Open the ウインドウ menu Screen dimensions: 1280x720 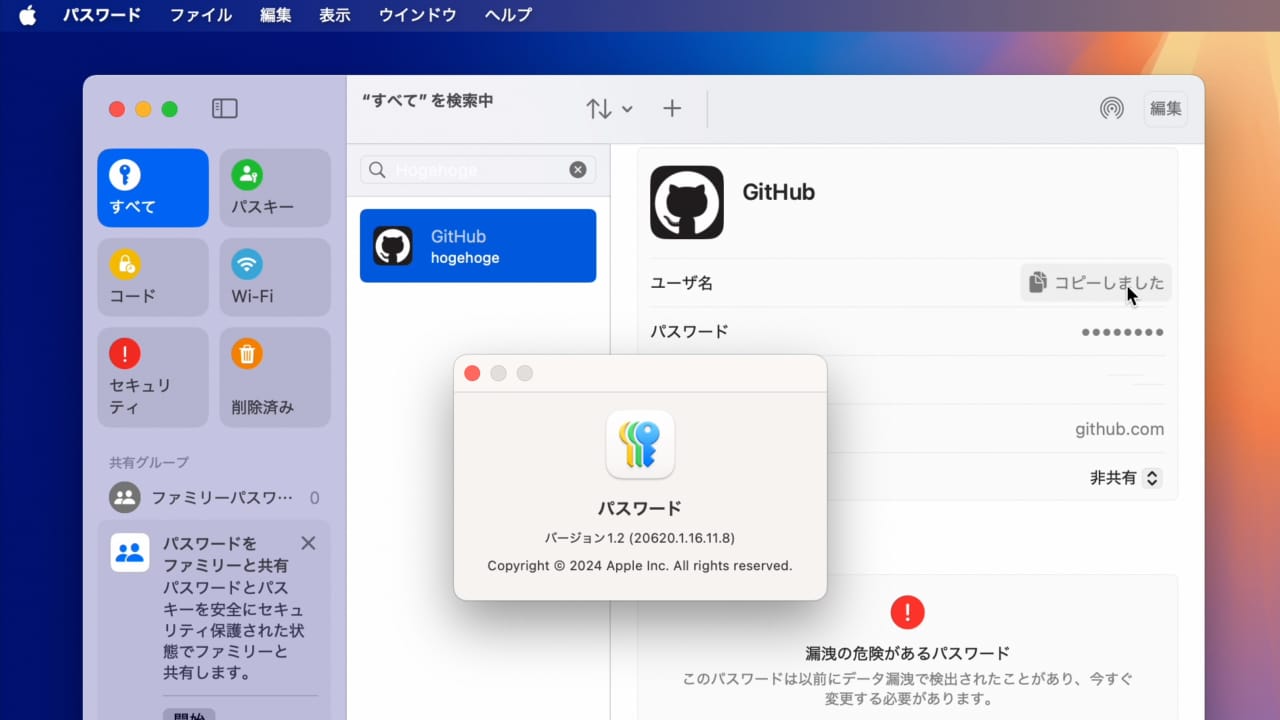tap(417, 15)
